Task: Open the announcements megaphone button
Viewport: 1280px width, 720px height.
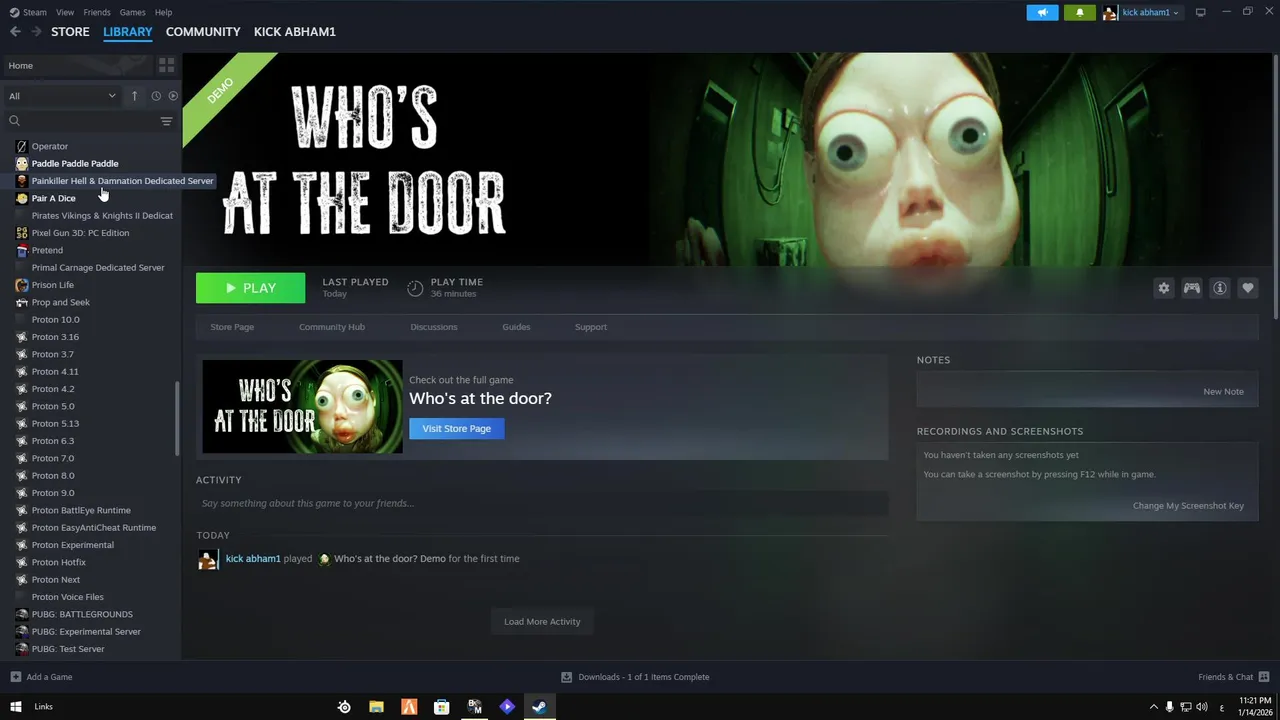Action: coord(1042,12)
